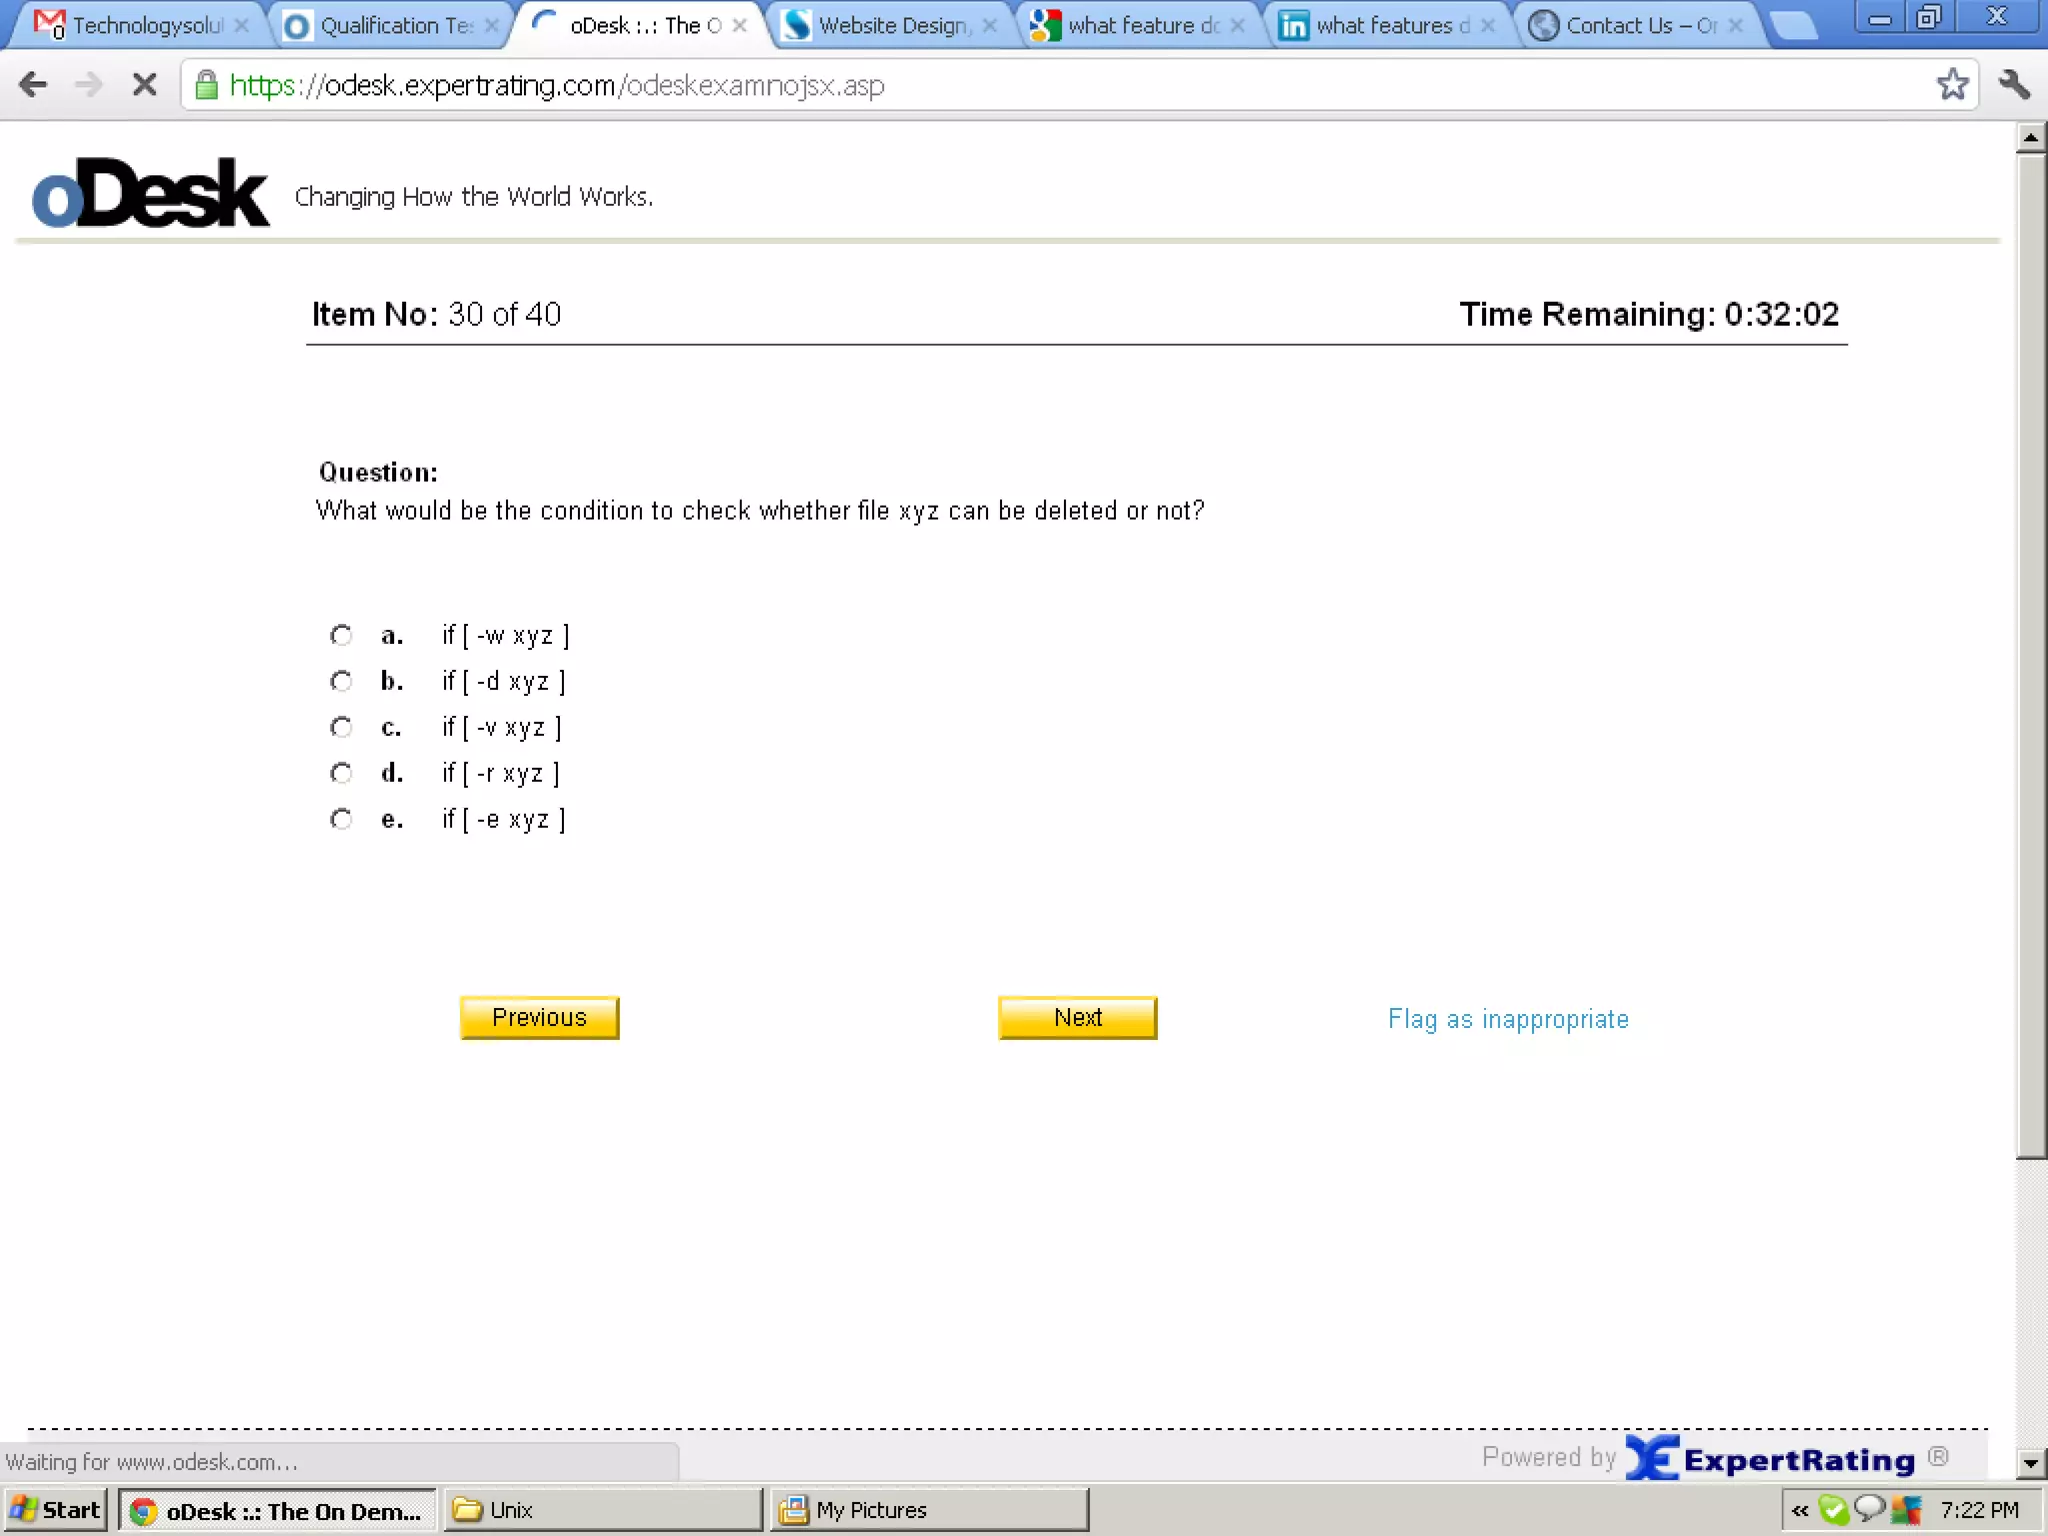Select radio option b: if [ -d xyz ]
The width and height of the screenshot is (2048, 1536).
pos(341,681)
